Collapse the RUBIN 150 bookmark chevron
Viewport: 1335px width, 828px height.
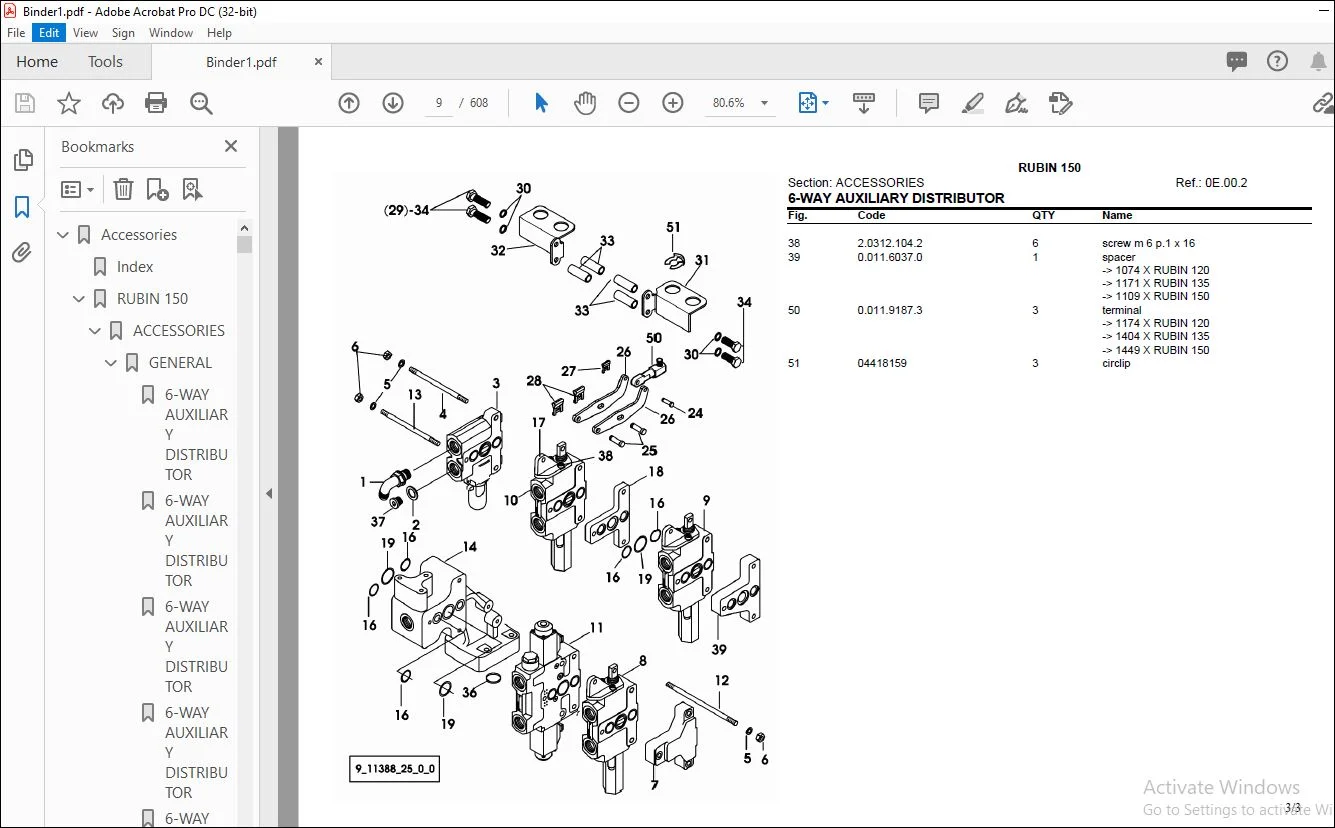click(79, 299)
